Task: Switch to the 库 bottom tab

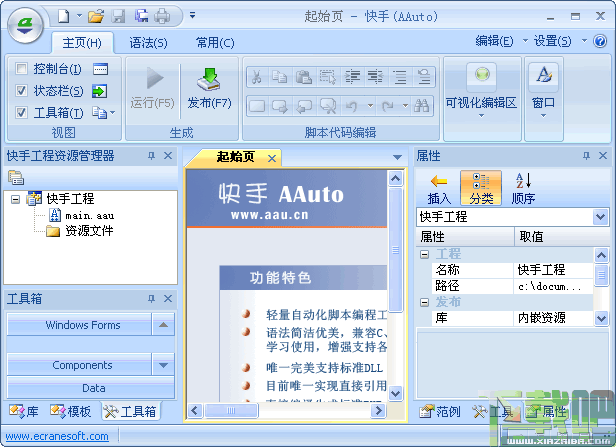Action: point(24,412)
